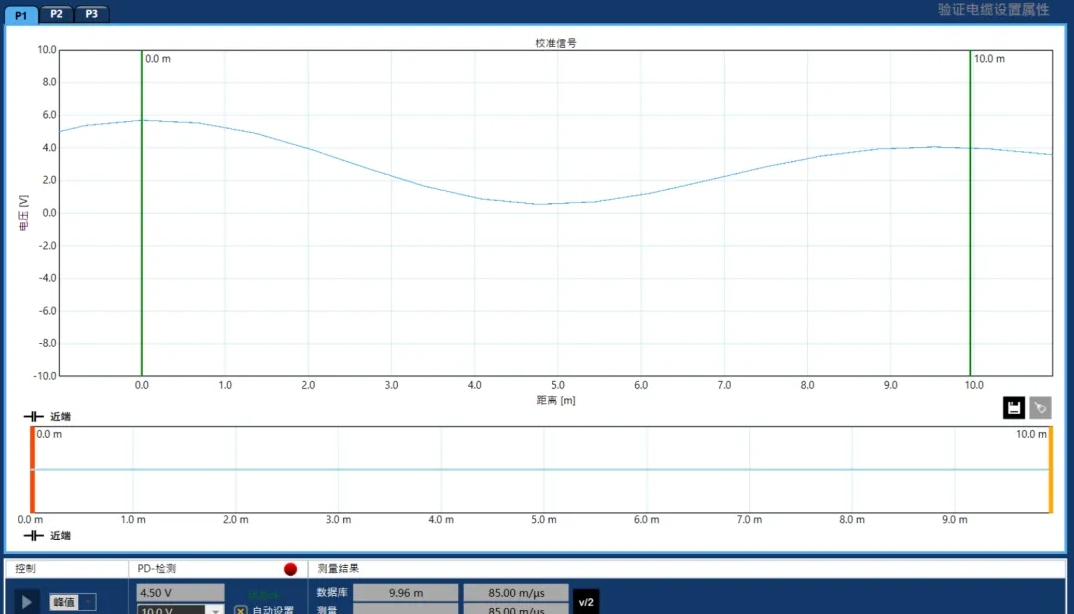The image size is (1074, 614).
Task: Select the P1 tab
Action: point(21,13)
